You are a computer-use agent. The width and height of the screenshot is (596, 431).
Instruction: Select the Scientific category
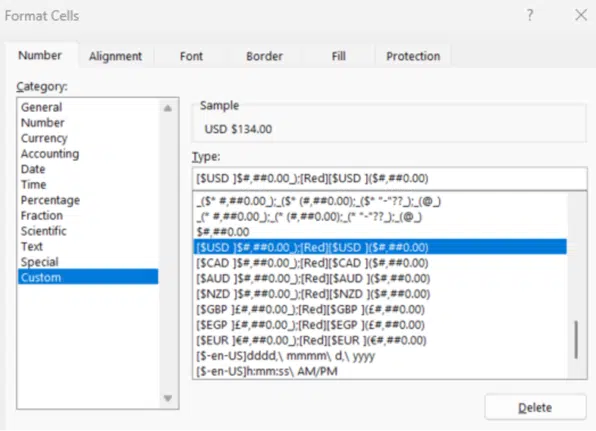(88, 231)
